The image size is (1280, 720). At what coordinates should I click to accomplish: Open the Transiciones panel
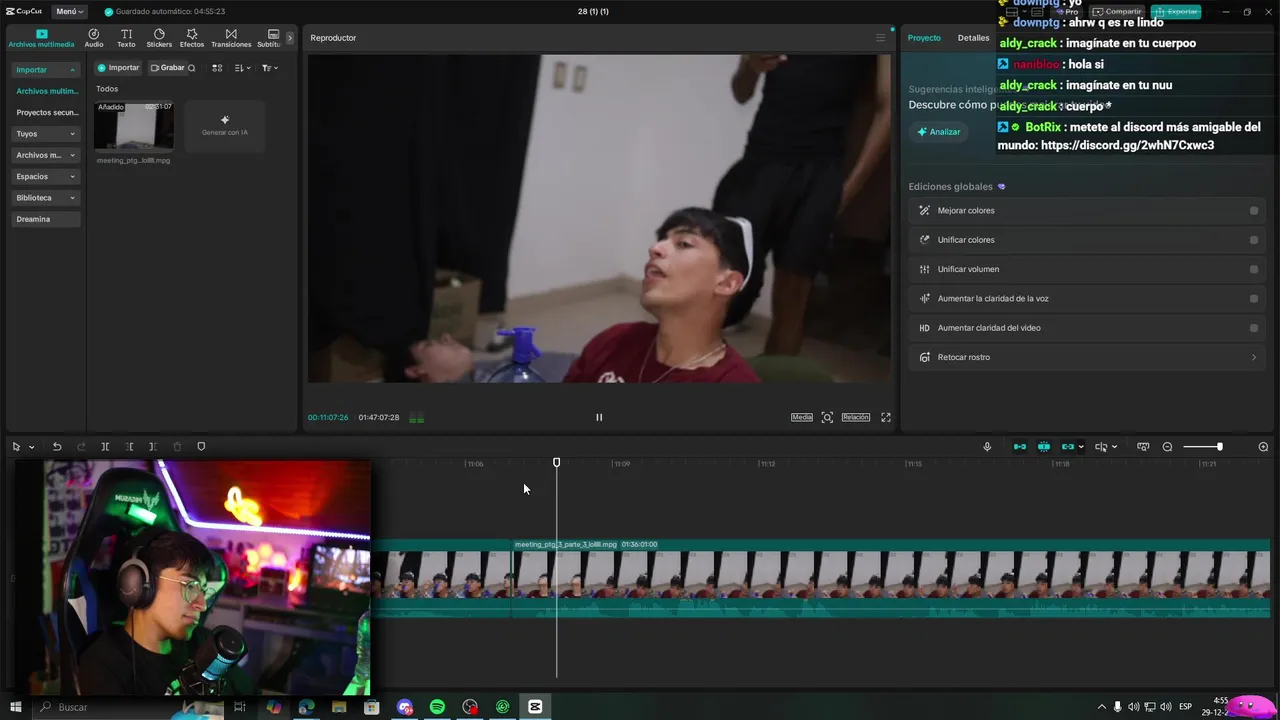pyautogui.click(x=231, y=38)
